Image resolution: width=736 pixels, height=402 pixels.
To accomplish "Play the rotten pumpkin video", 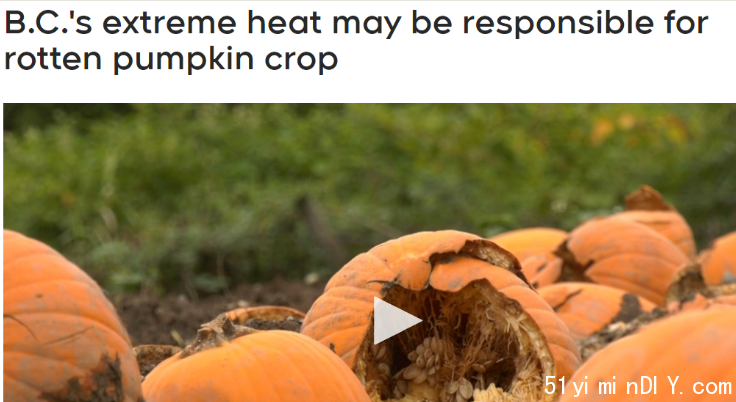I will click(397, 321).
